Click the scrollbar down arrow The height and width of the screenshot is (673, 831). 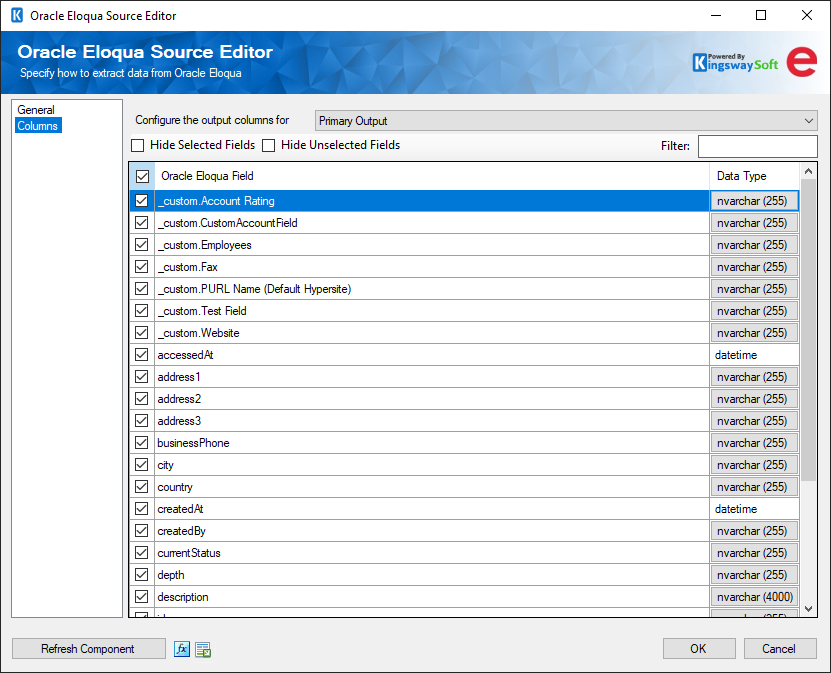pyautogui.click(x=808, y=609)
